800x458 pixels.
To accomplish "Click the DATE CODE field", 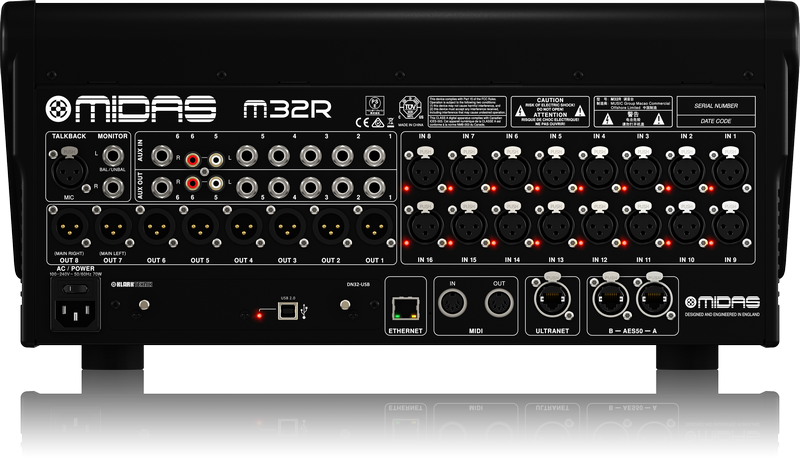I will pos(723,120).
